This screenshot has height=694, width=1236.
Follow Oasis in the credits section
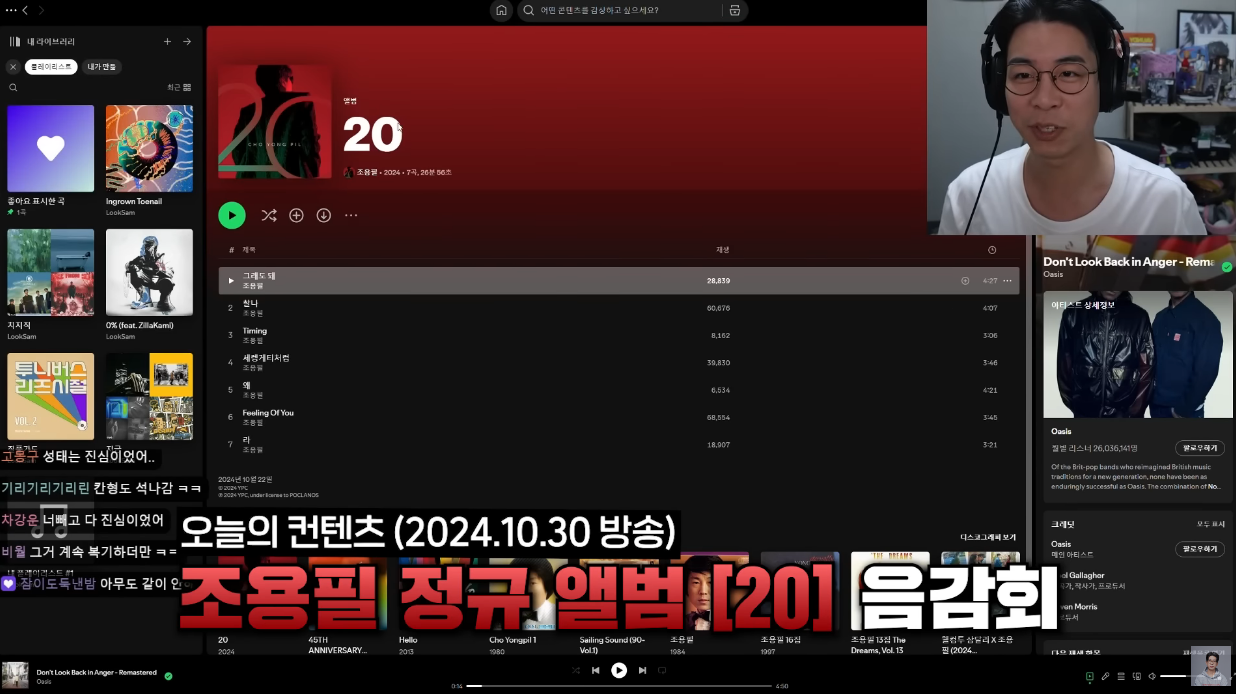click(x=1199, y=549)
